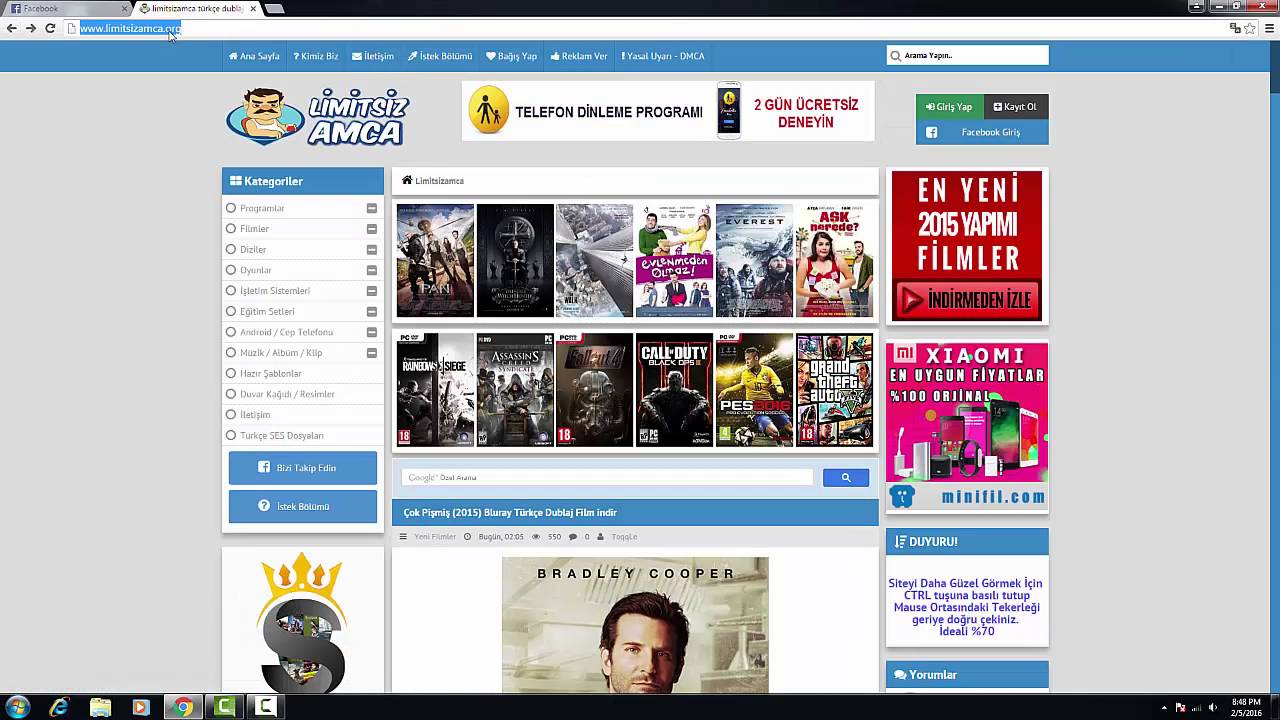Expand Diziler category toggle
Screen dimensions: 1280x720
click(x=371, y=249)
